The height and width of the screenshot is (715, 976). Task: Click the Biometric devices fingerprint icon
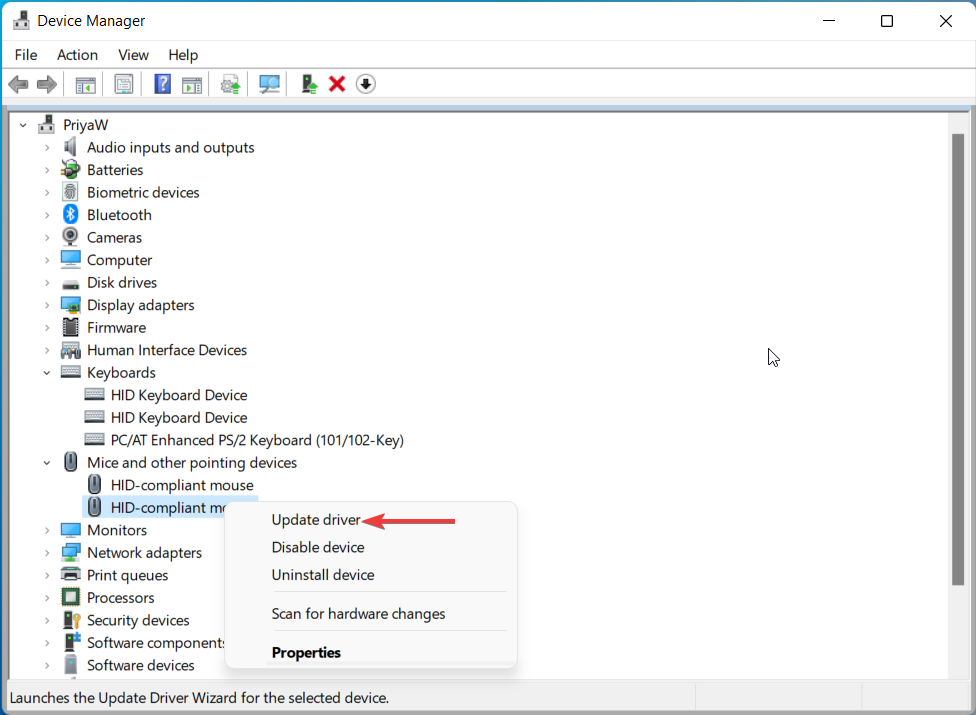70,192
